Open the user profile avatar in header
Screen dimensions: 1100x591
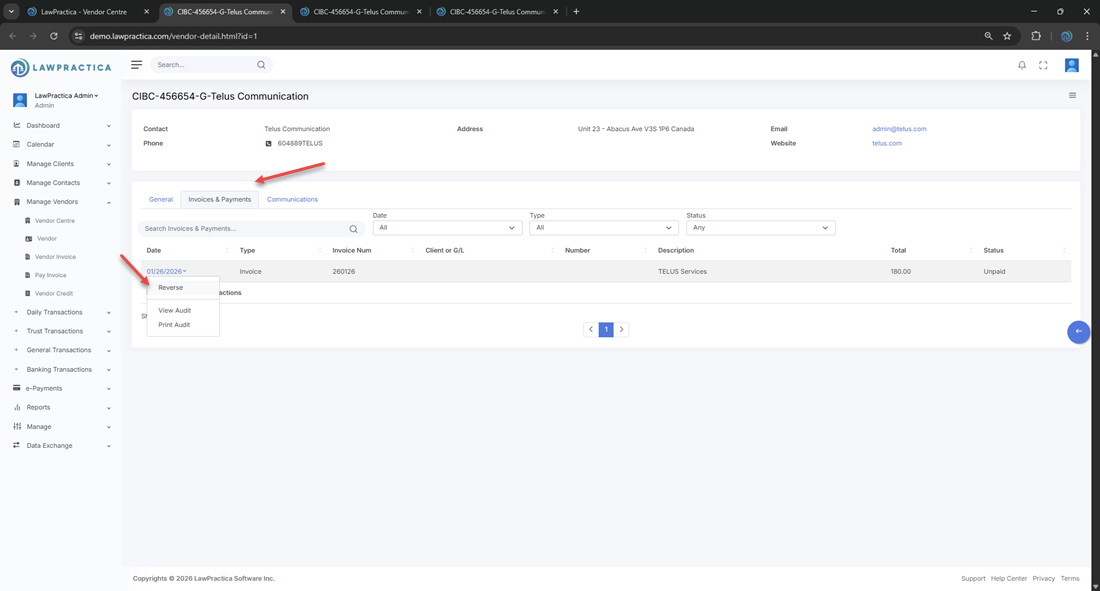(x=1071, y=65)
